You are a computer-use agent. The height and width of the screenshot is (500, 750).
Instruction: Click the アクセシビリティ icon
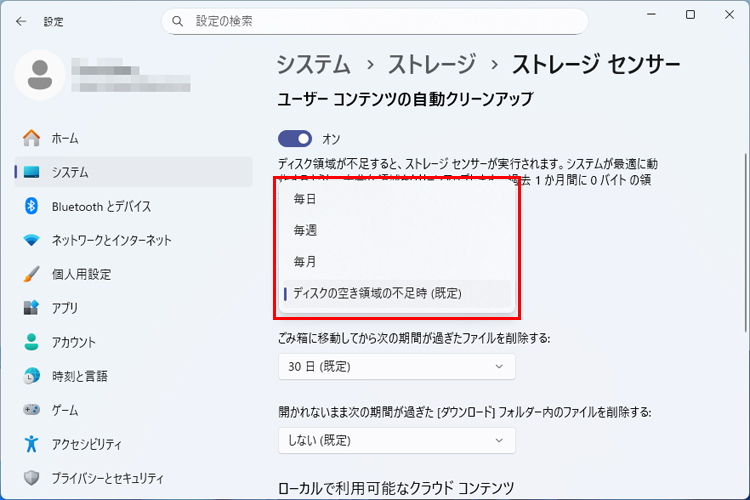pyautogui.click(x=31, y=444)
